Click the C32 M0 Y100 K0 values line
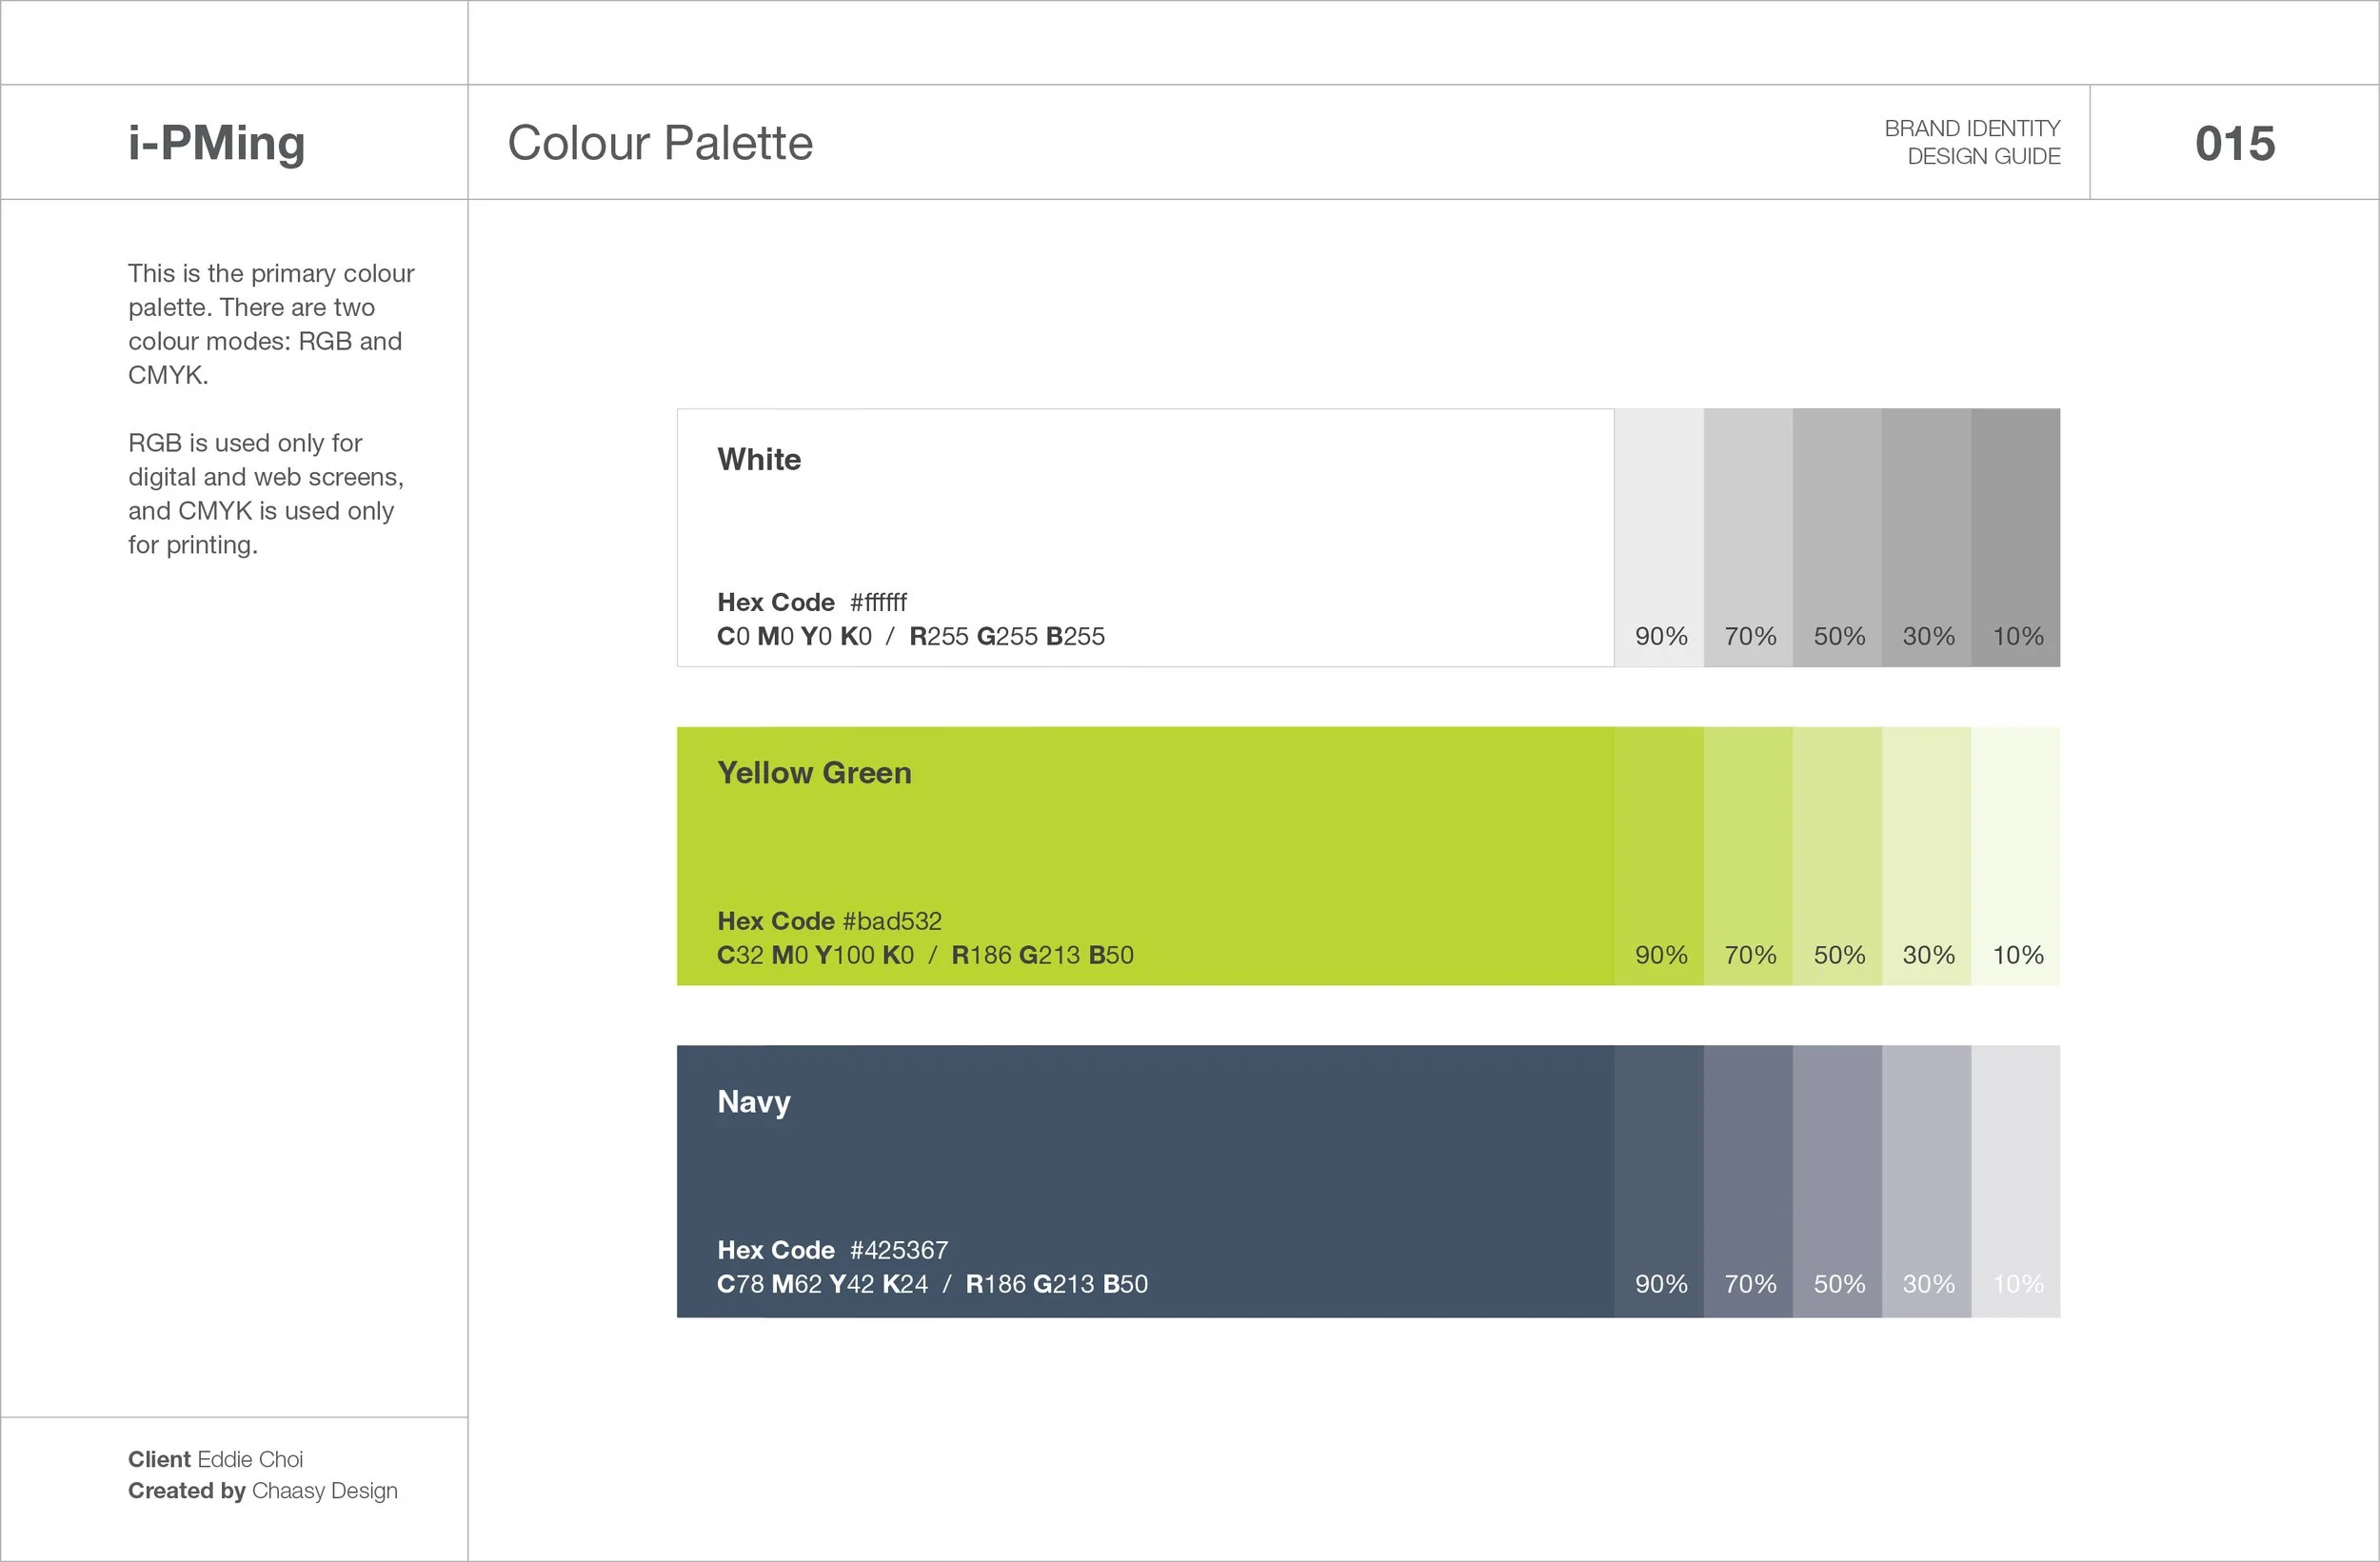Image resolution: width=2380 pixels, height=1562 pixels. click(x=925, y=955)
